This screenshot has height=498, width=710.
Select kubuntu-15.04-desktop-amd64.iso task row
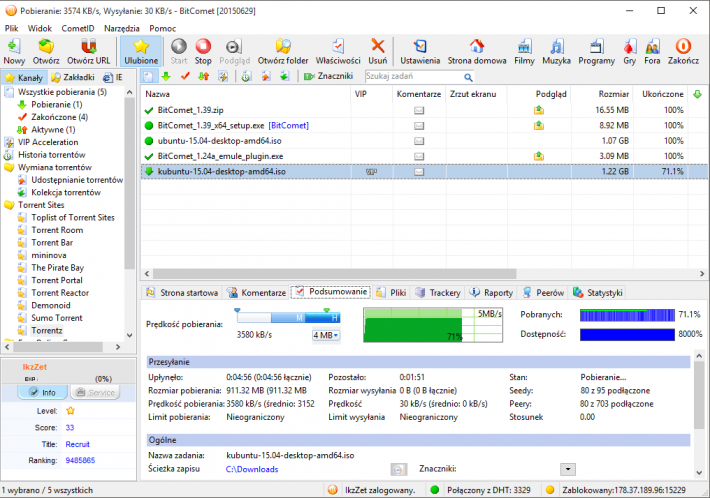pos(424,172)
